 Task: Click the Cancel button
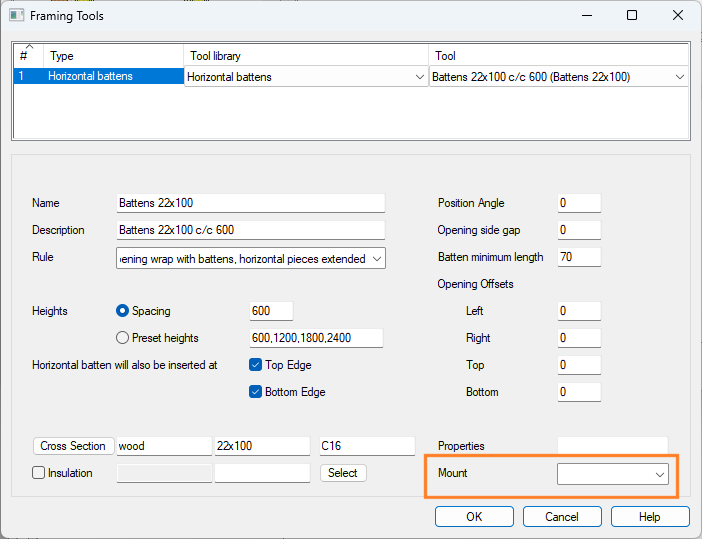tap(562, 516)
